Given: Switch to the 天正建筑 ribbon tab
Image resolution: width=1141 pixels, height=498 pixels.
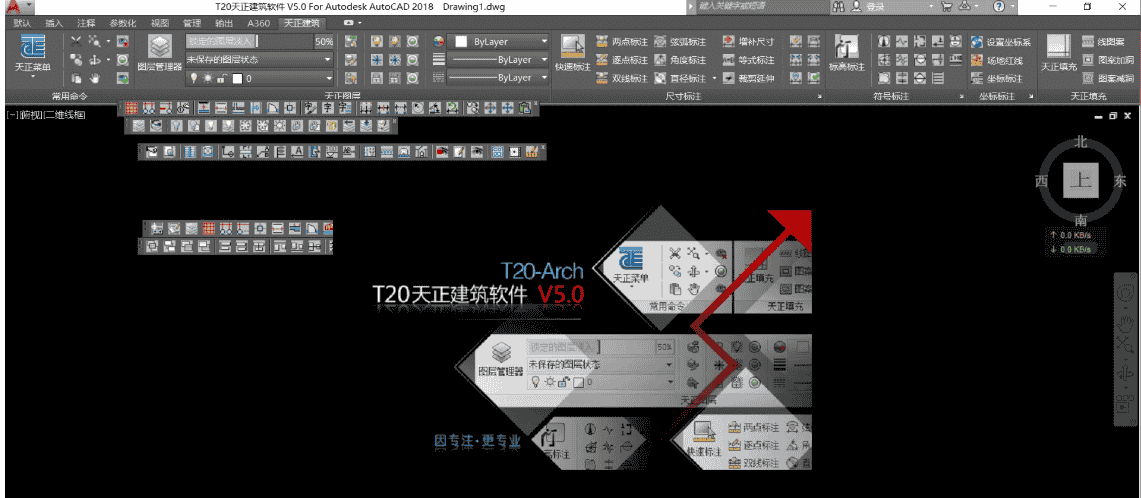Looking at the screenshot, I should (301, 21).
